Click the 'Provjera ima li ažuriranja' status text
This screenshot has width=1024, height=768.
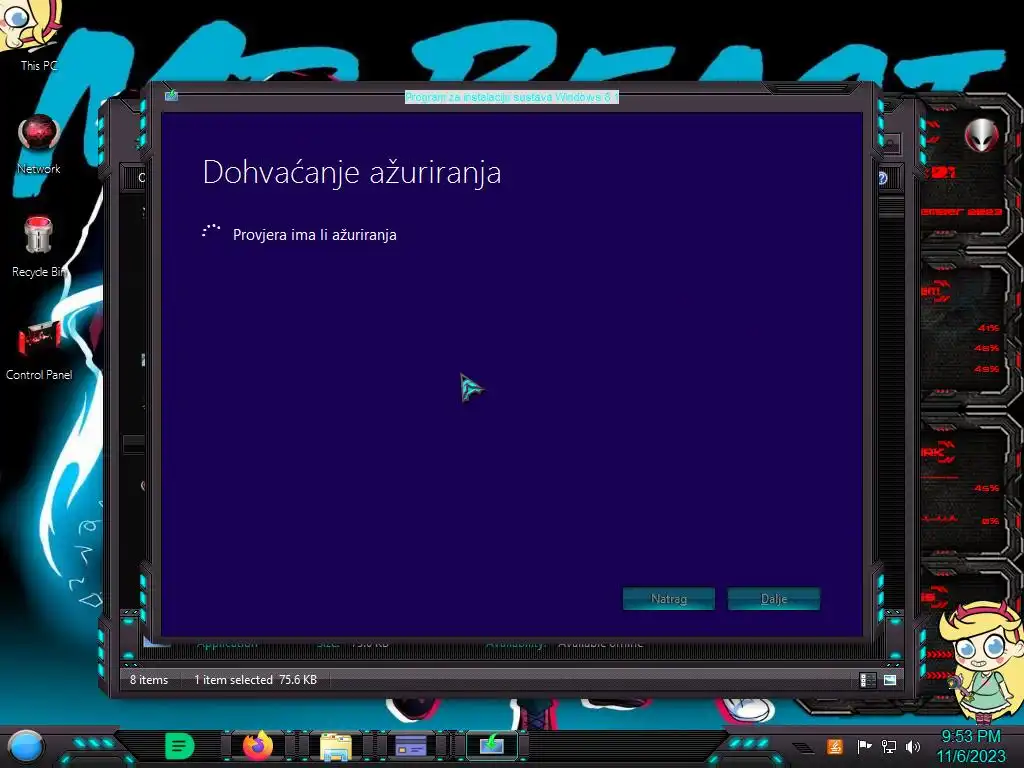315,235
